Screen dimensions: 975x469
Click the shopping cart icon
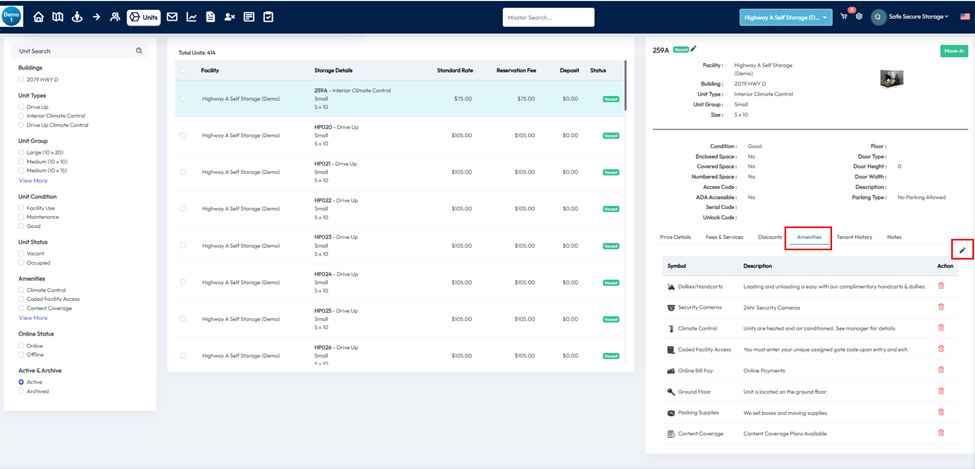click(x=844, y=17)
